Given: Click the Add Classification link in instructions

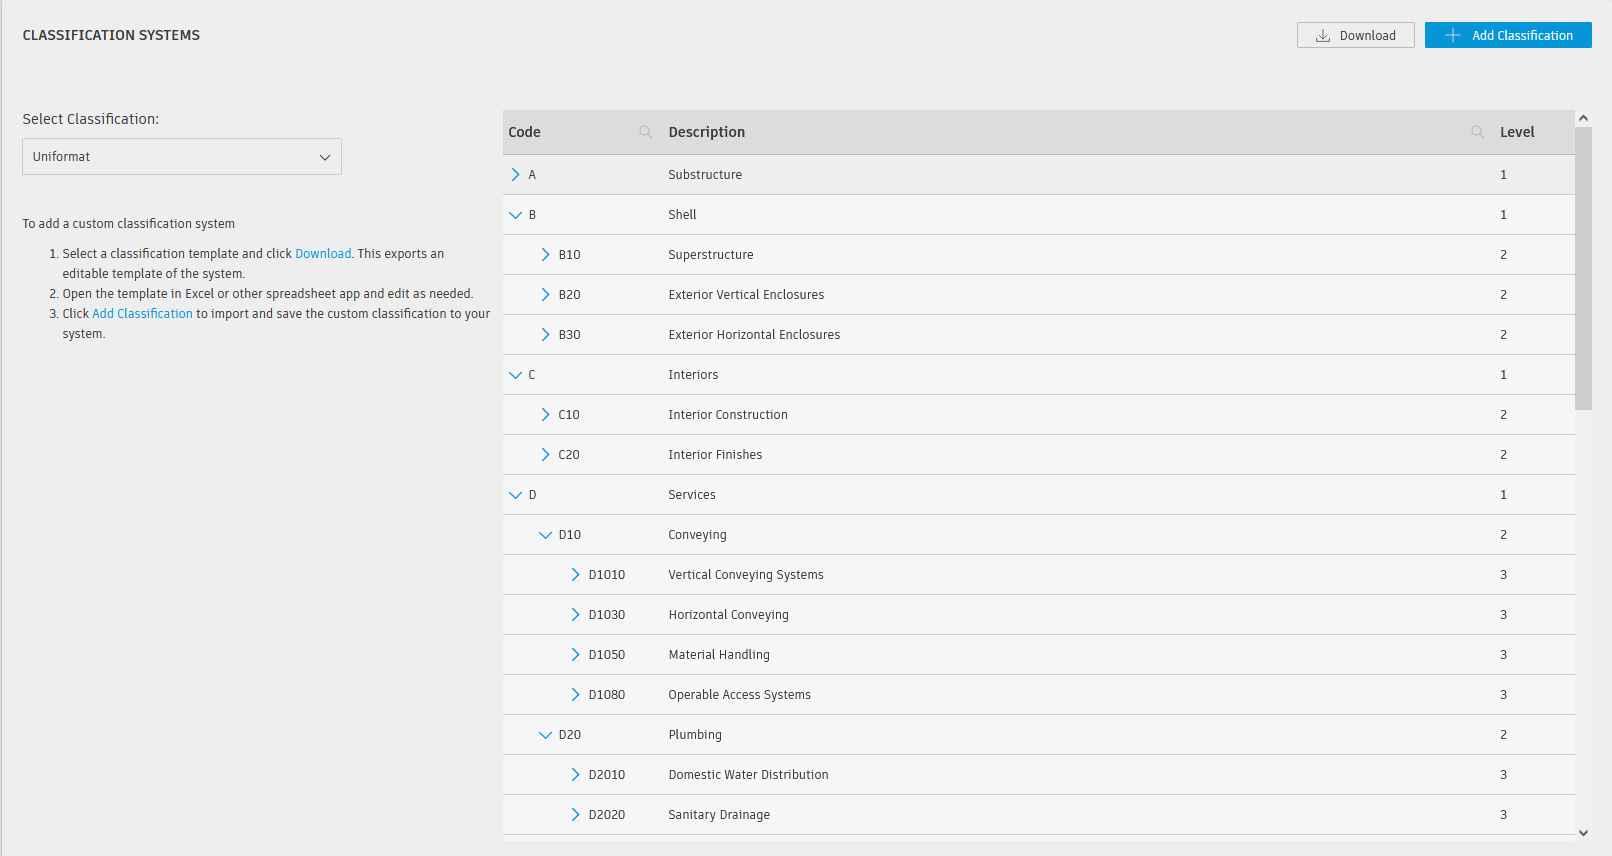Looking at the screenshot, I should [x=142, y=314].
